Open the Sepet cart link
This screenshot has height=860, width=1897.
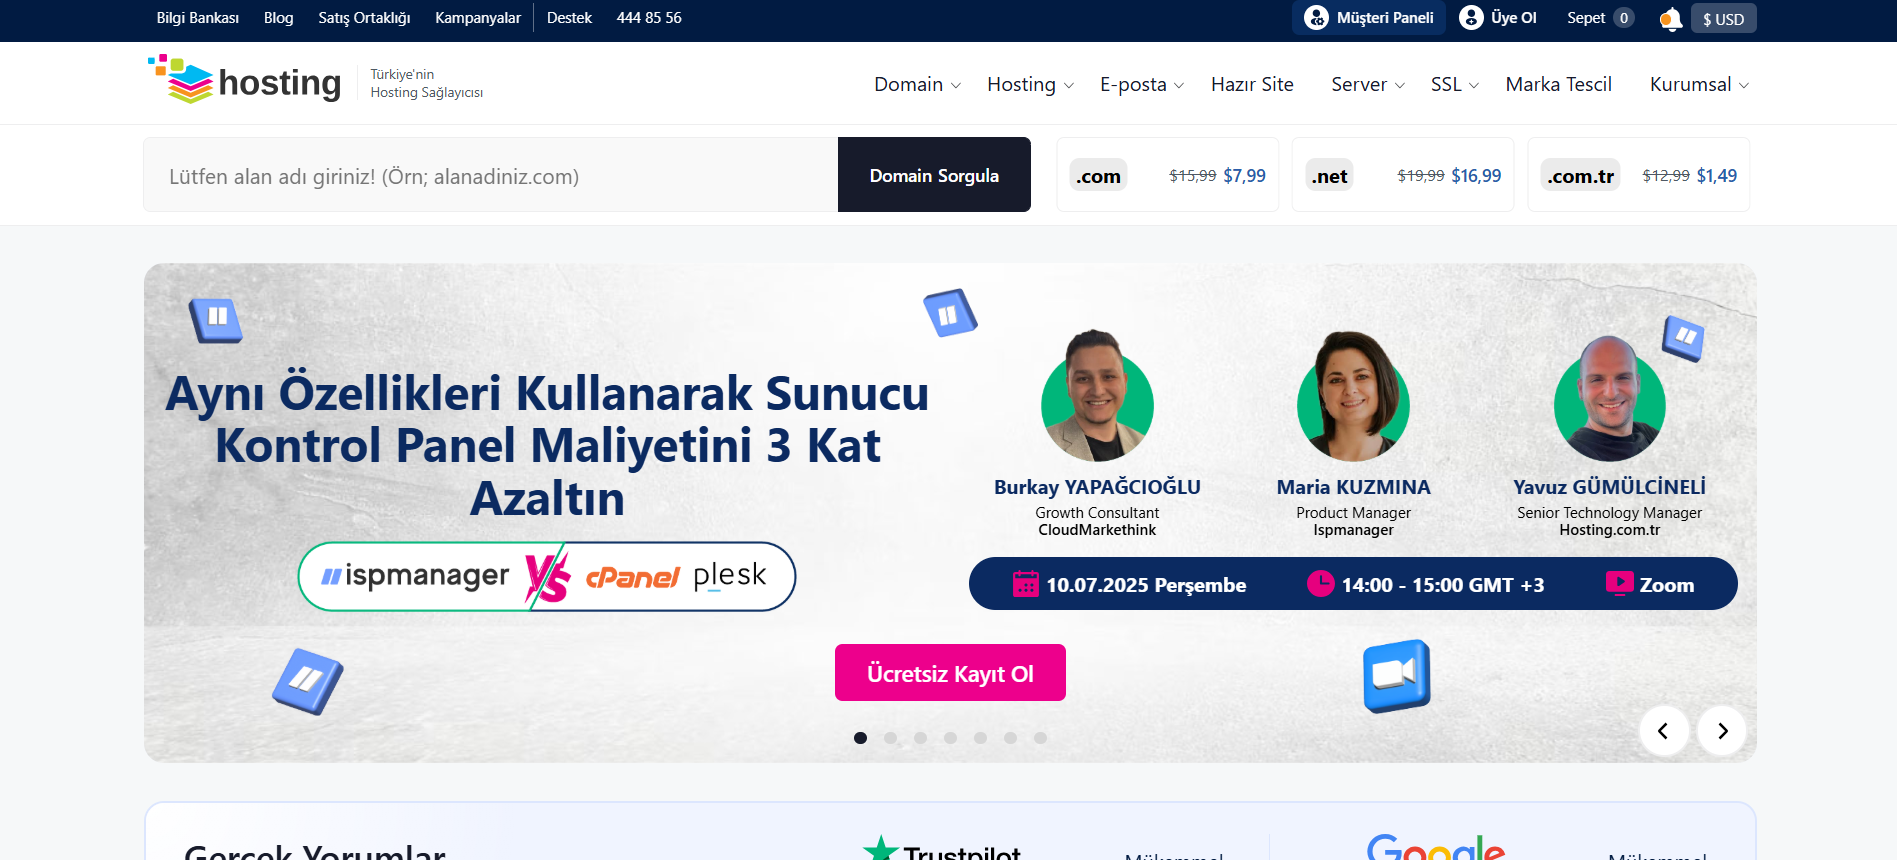(1601, 18)
